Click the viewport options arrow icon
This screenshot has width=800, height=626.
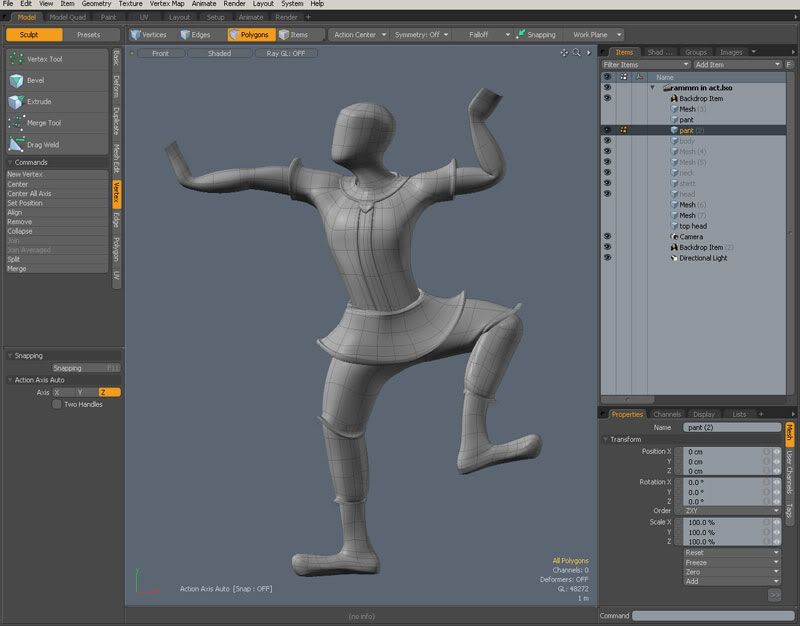pos(588,53)
